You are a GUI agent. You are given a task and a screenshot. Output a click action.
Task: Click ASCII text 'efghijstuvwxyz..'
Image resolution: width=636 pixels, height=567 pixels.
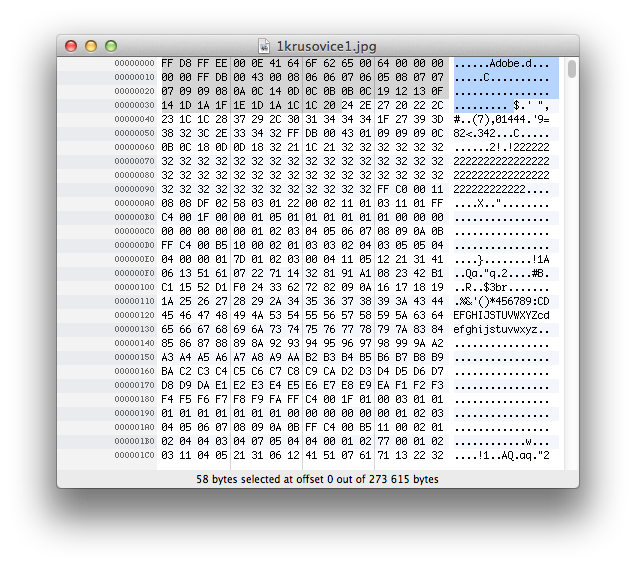[x=501, y=329]
